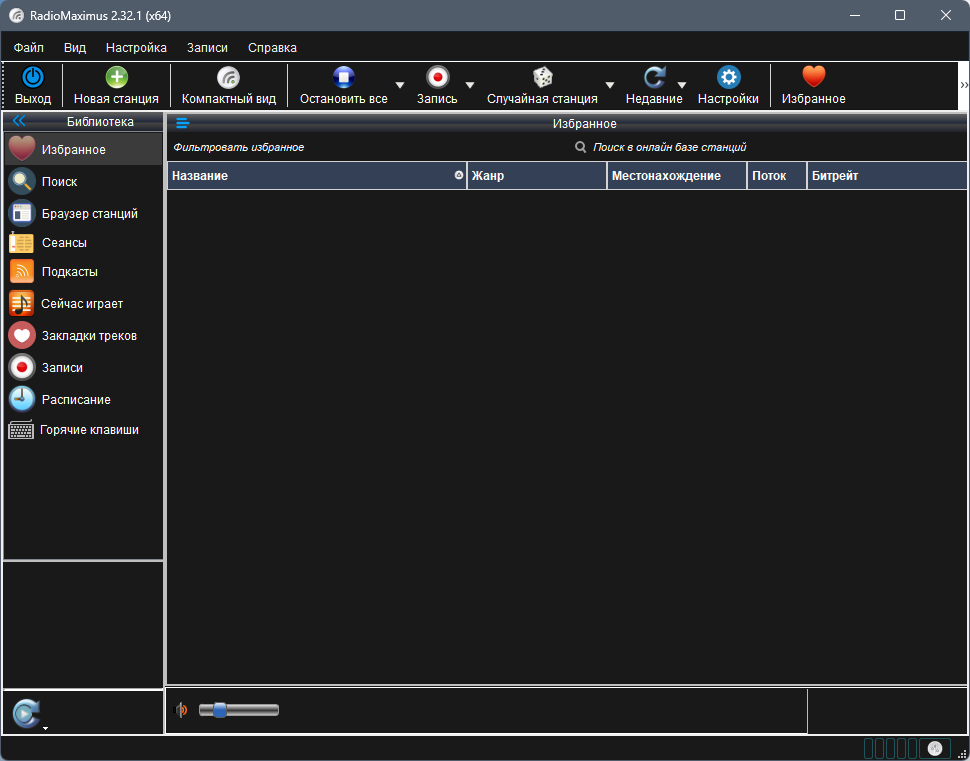Open the Настройки gear toolbar icon
The width and height of the screenshot is (970, 761).
click(729, 77)
